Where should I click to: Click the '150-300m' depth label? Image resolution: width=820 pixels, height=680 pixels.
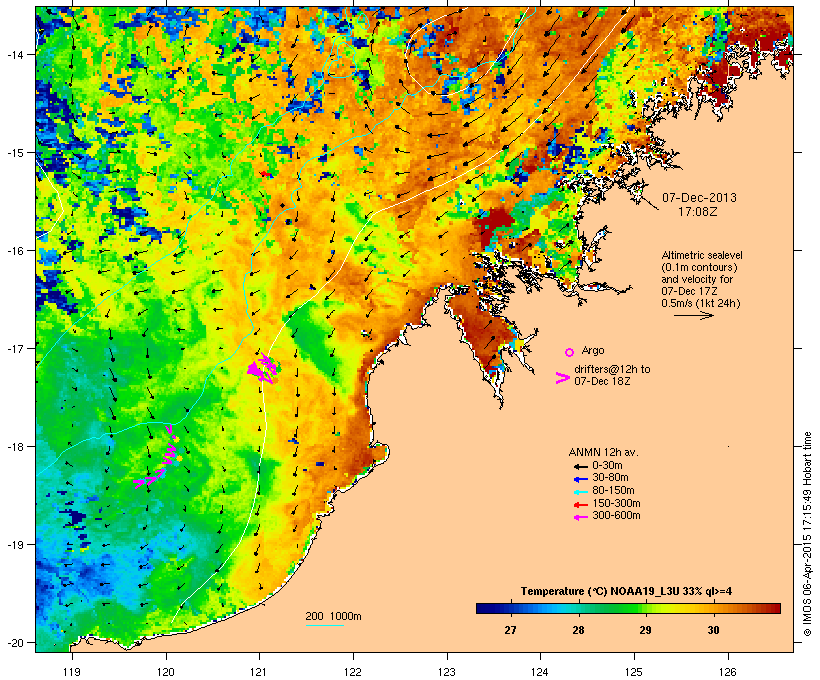pos(616,503)
